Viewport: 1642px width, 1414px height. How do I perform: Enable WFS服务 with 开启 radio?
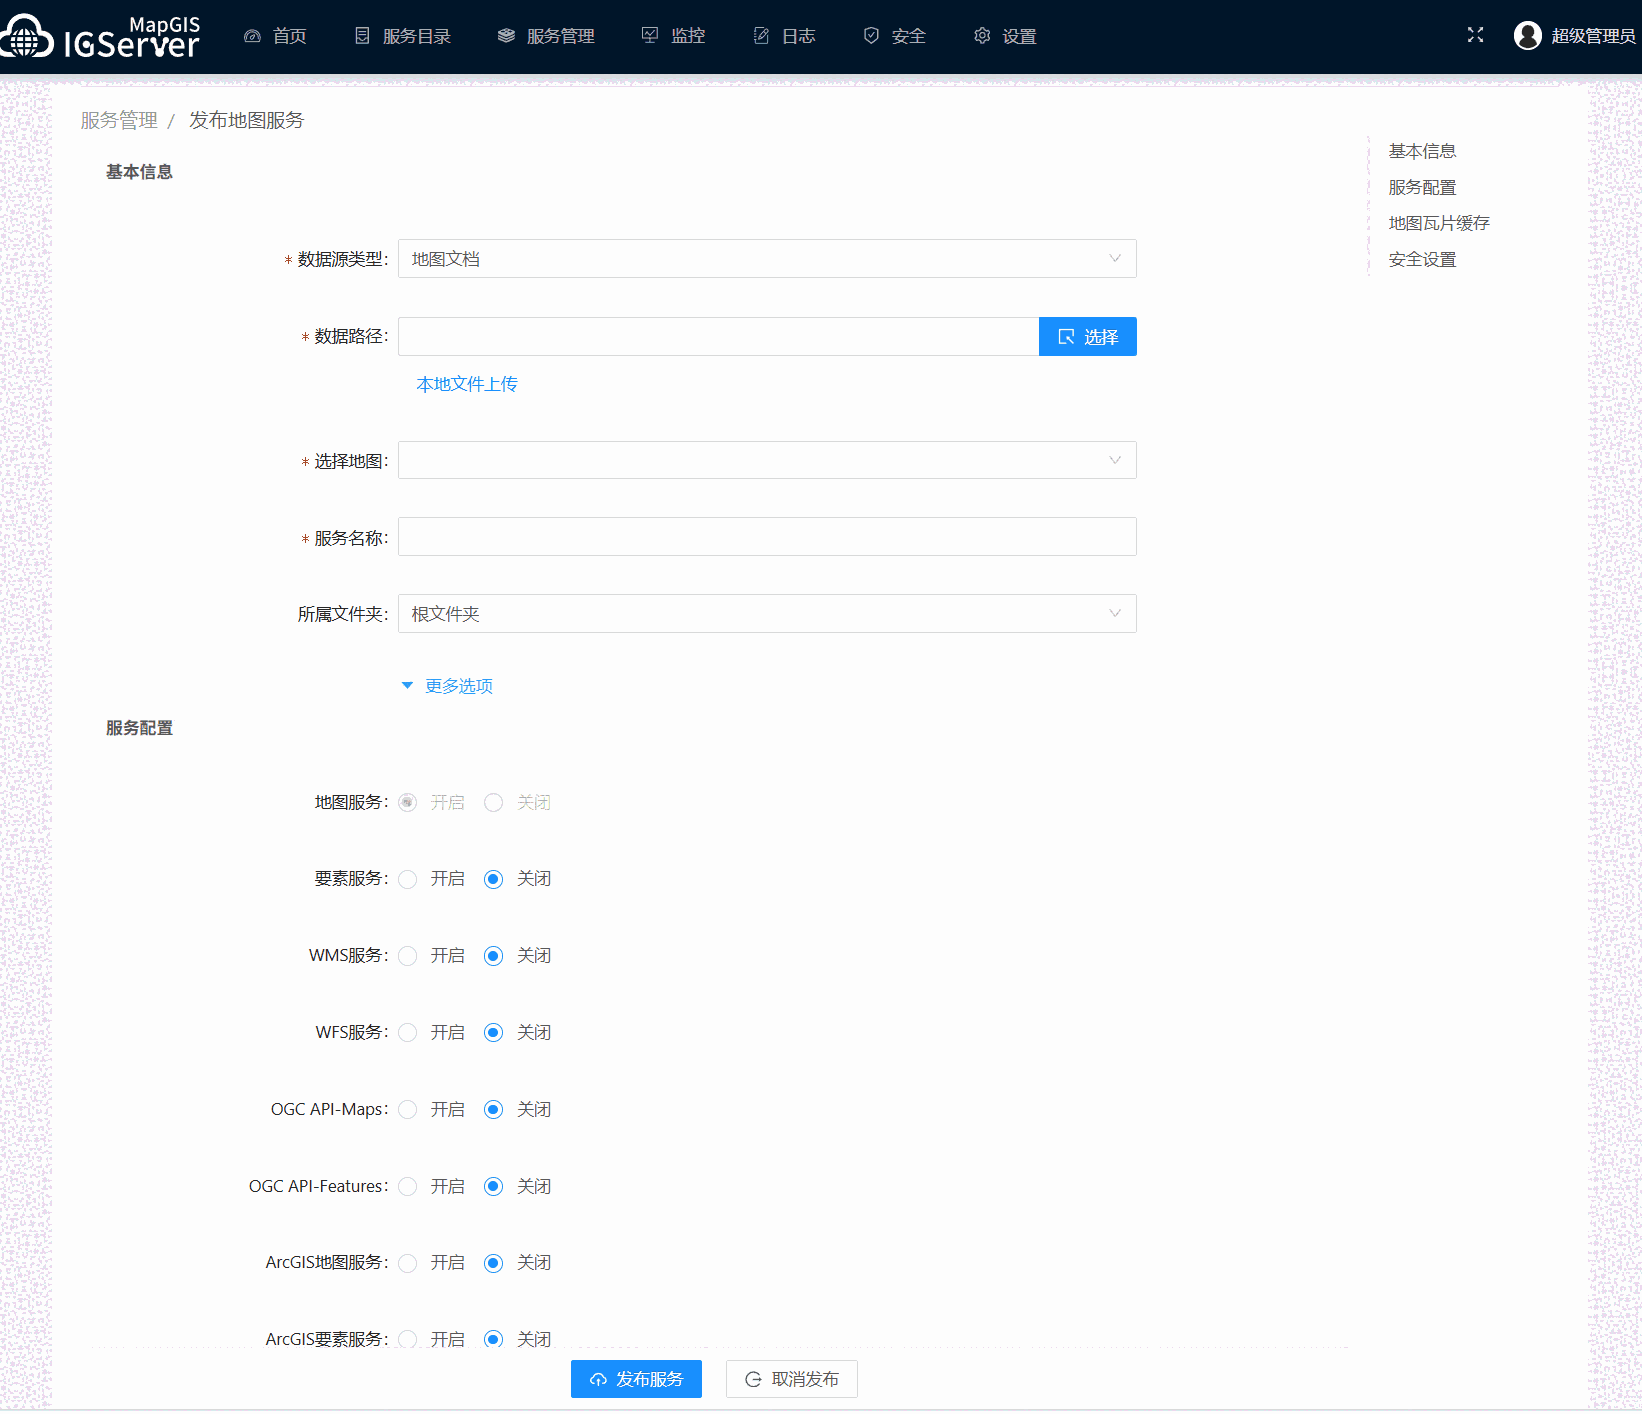pos(408,1033)
